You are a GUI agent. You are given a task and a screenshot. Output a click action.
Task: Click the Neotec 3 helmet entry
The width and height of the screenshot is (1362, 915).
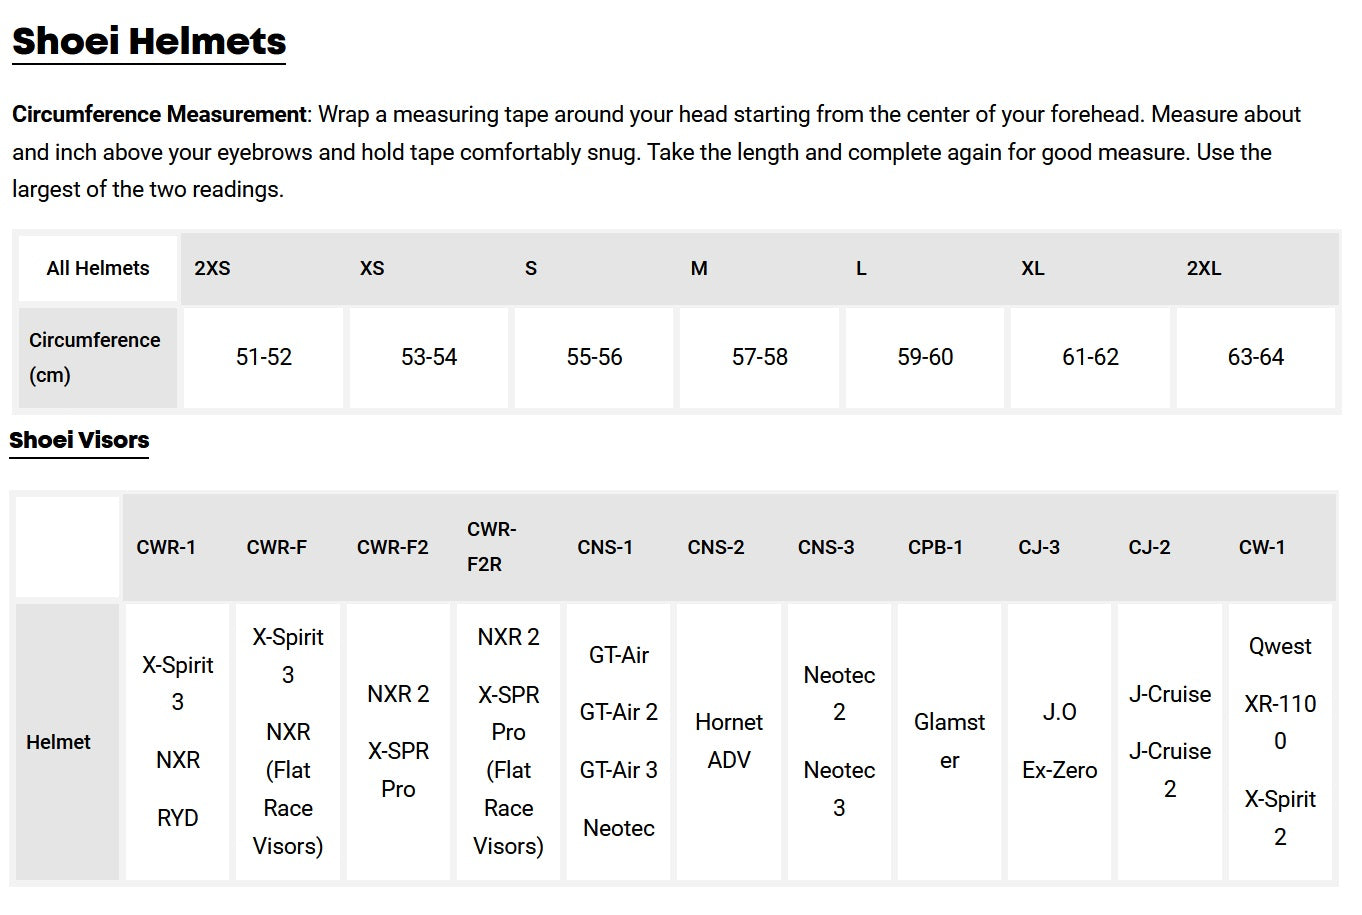(839, 789)
